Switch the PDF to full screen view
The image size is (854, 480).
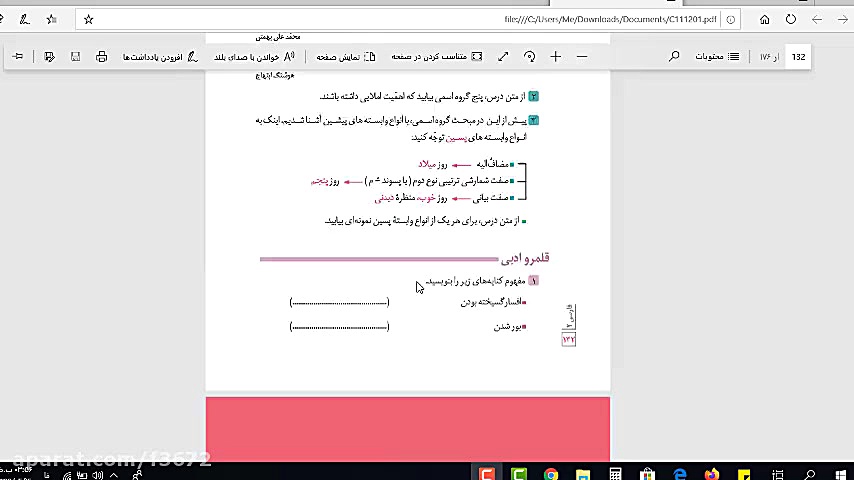coord(503,57)
